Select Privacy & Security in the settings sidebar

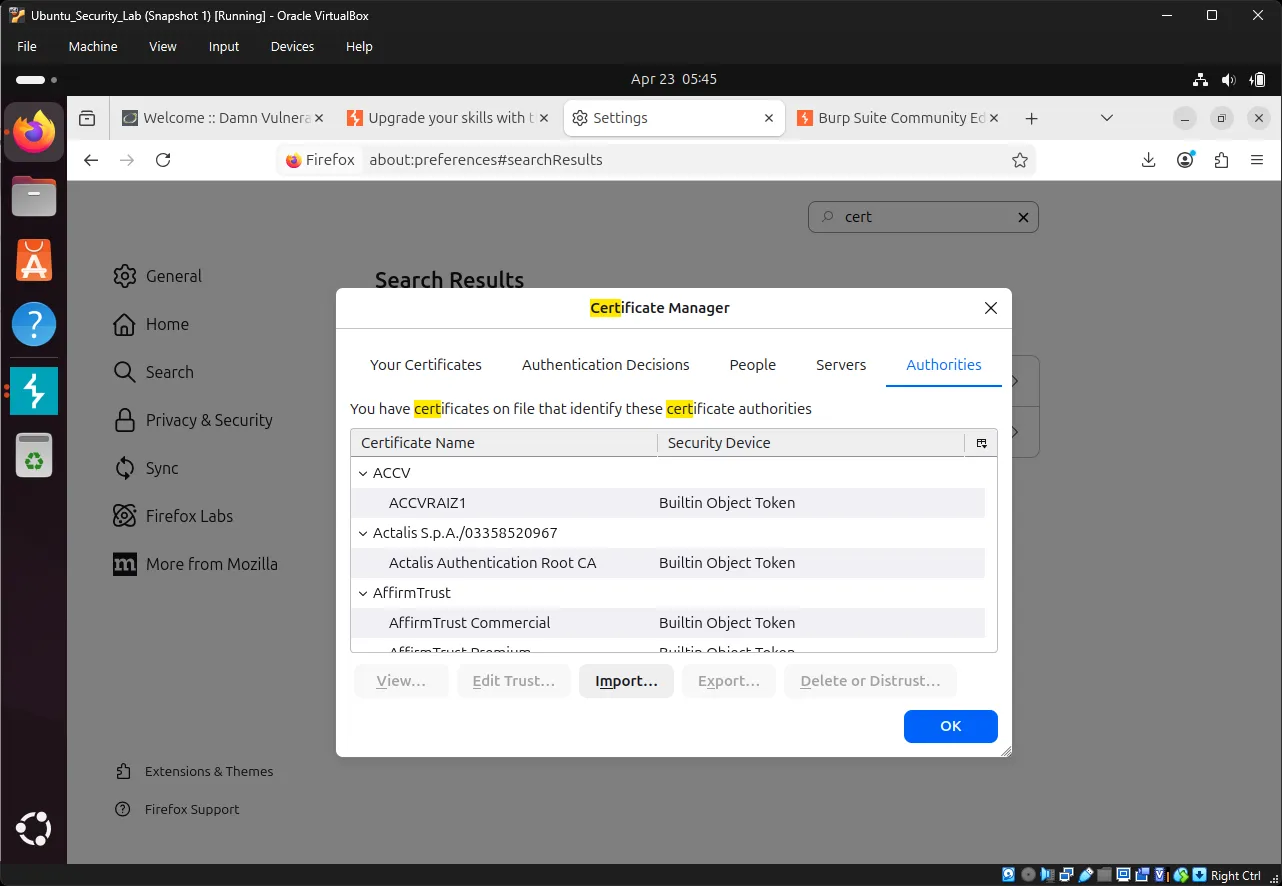209,420
